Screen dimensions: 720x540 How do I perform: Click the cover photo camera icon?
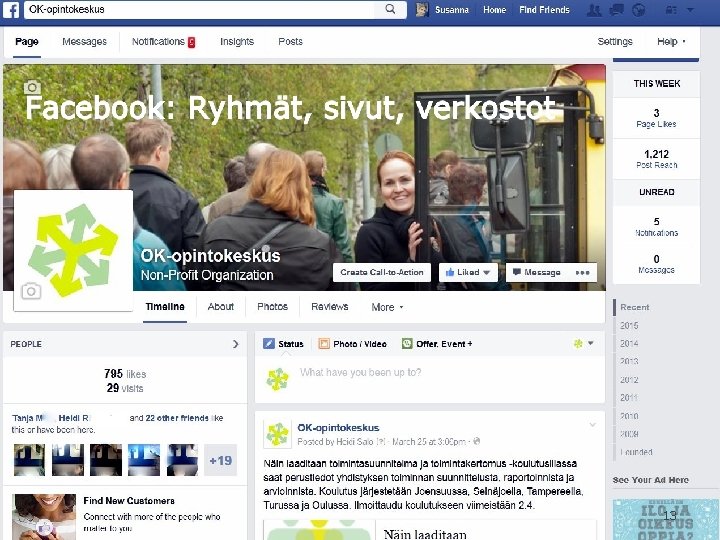click(x=32, y=87)
